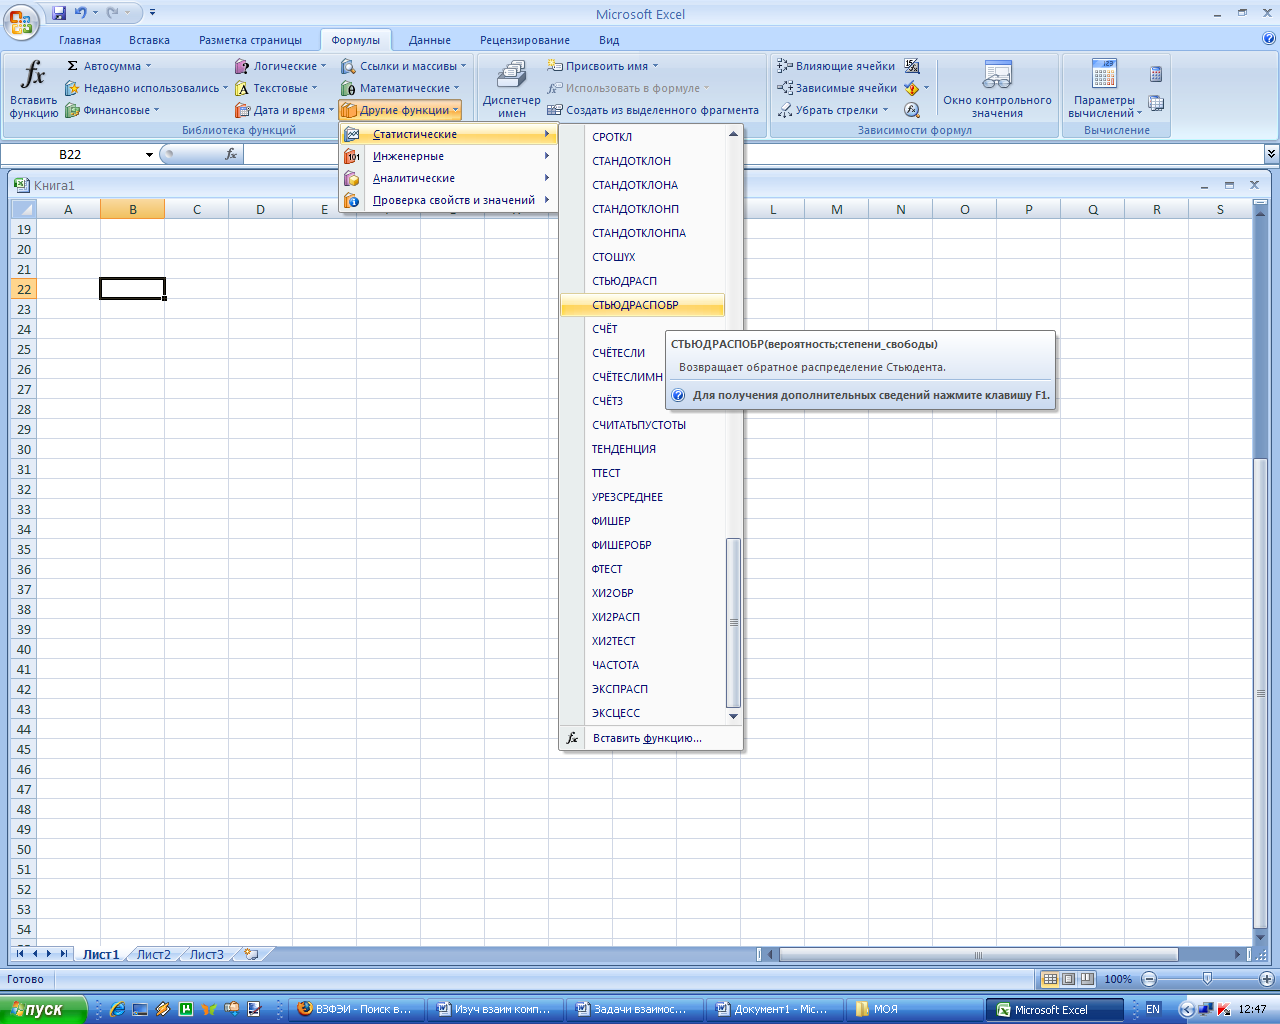Open Проверка свойств и значений submenu
This screenshot has height=1024, width=1280.
448,200
